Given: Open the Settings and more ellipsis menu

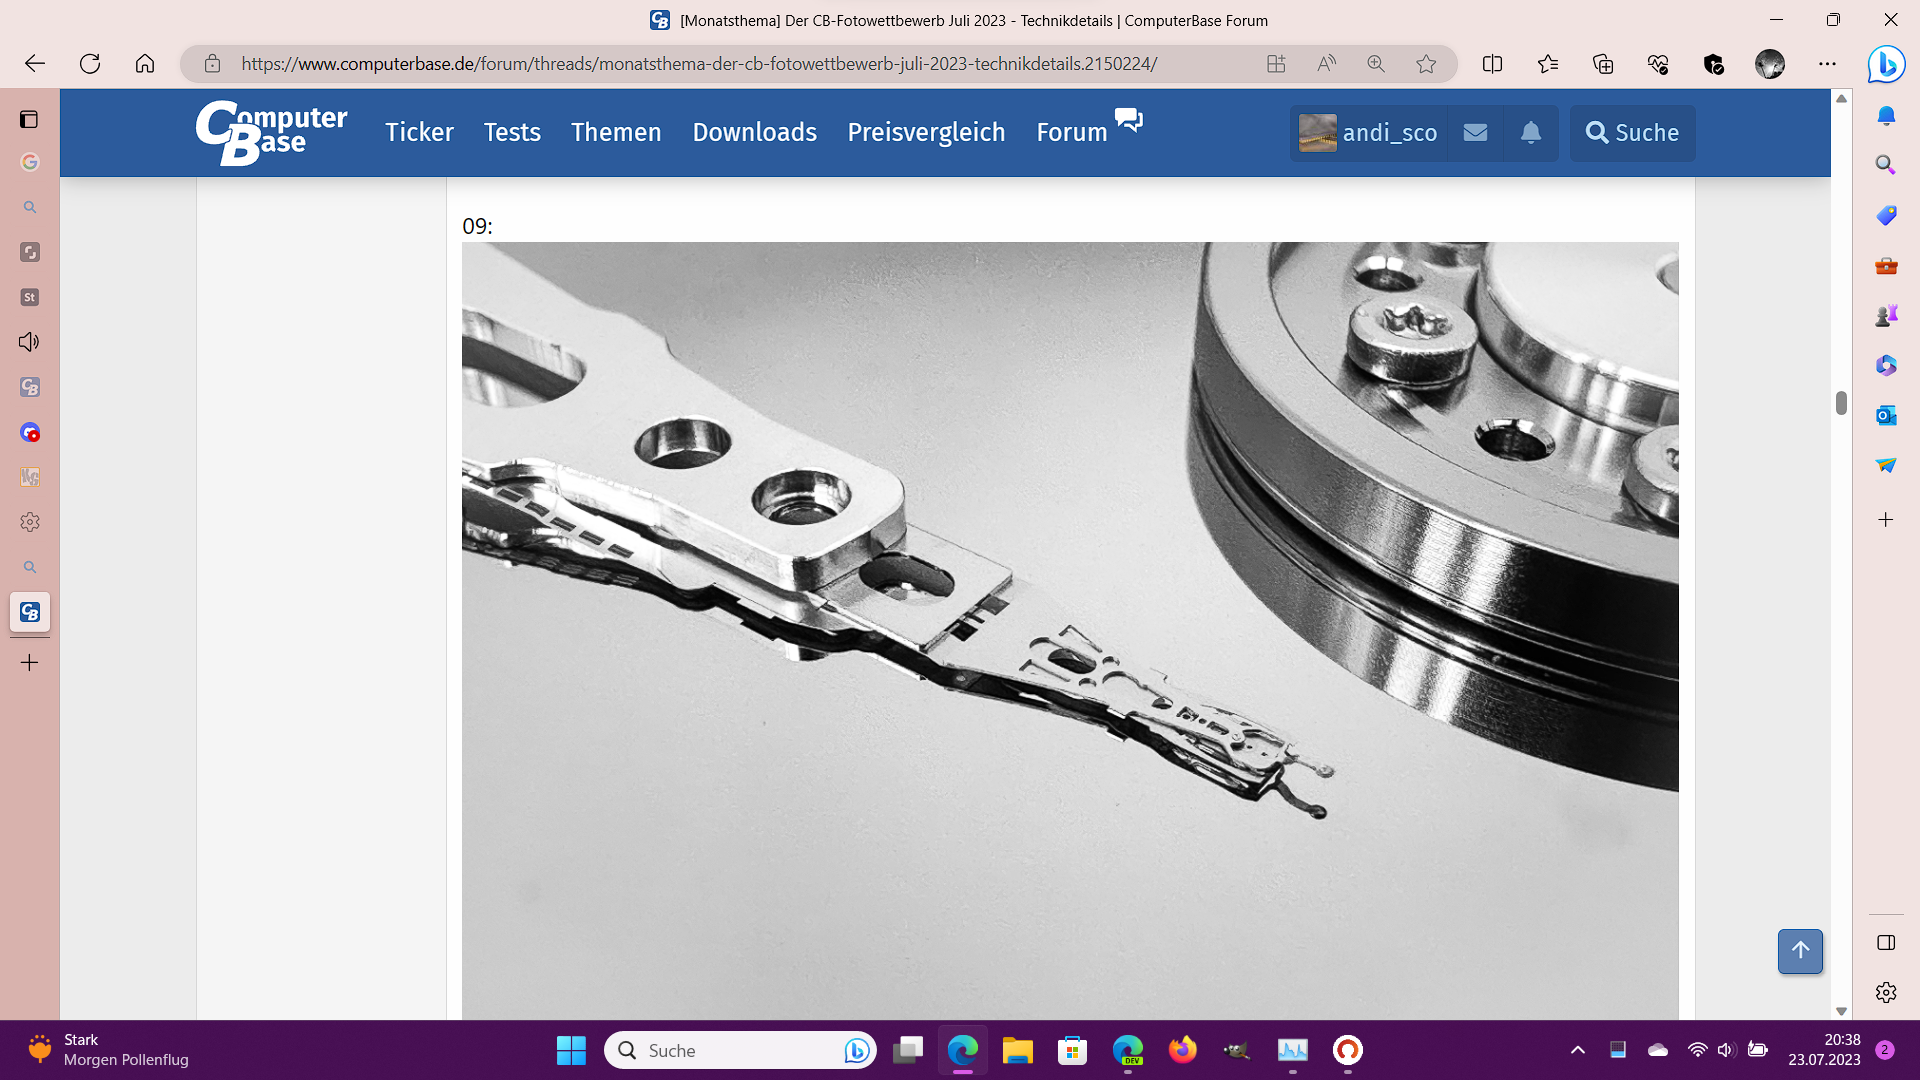Looking at the screenshot, I should tap(1827, 63).
